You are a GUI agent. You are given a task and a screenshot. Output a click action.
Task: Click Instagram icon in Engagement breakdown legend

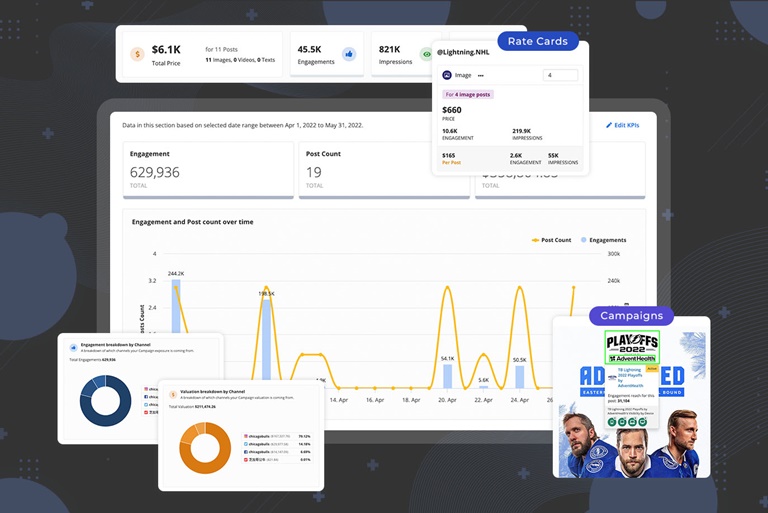146,389
